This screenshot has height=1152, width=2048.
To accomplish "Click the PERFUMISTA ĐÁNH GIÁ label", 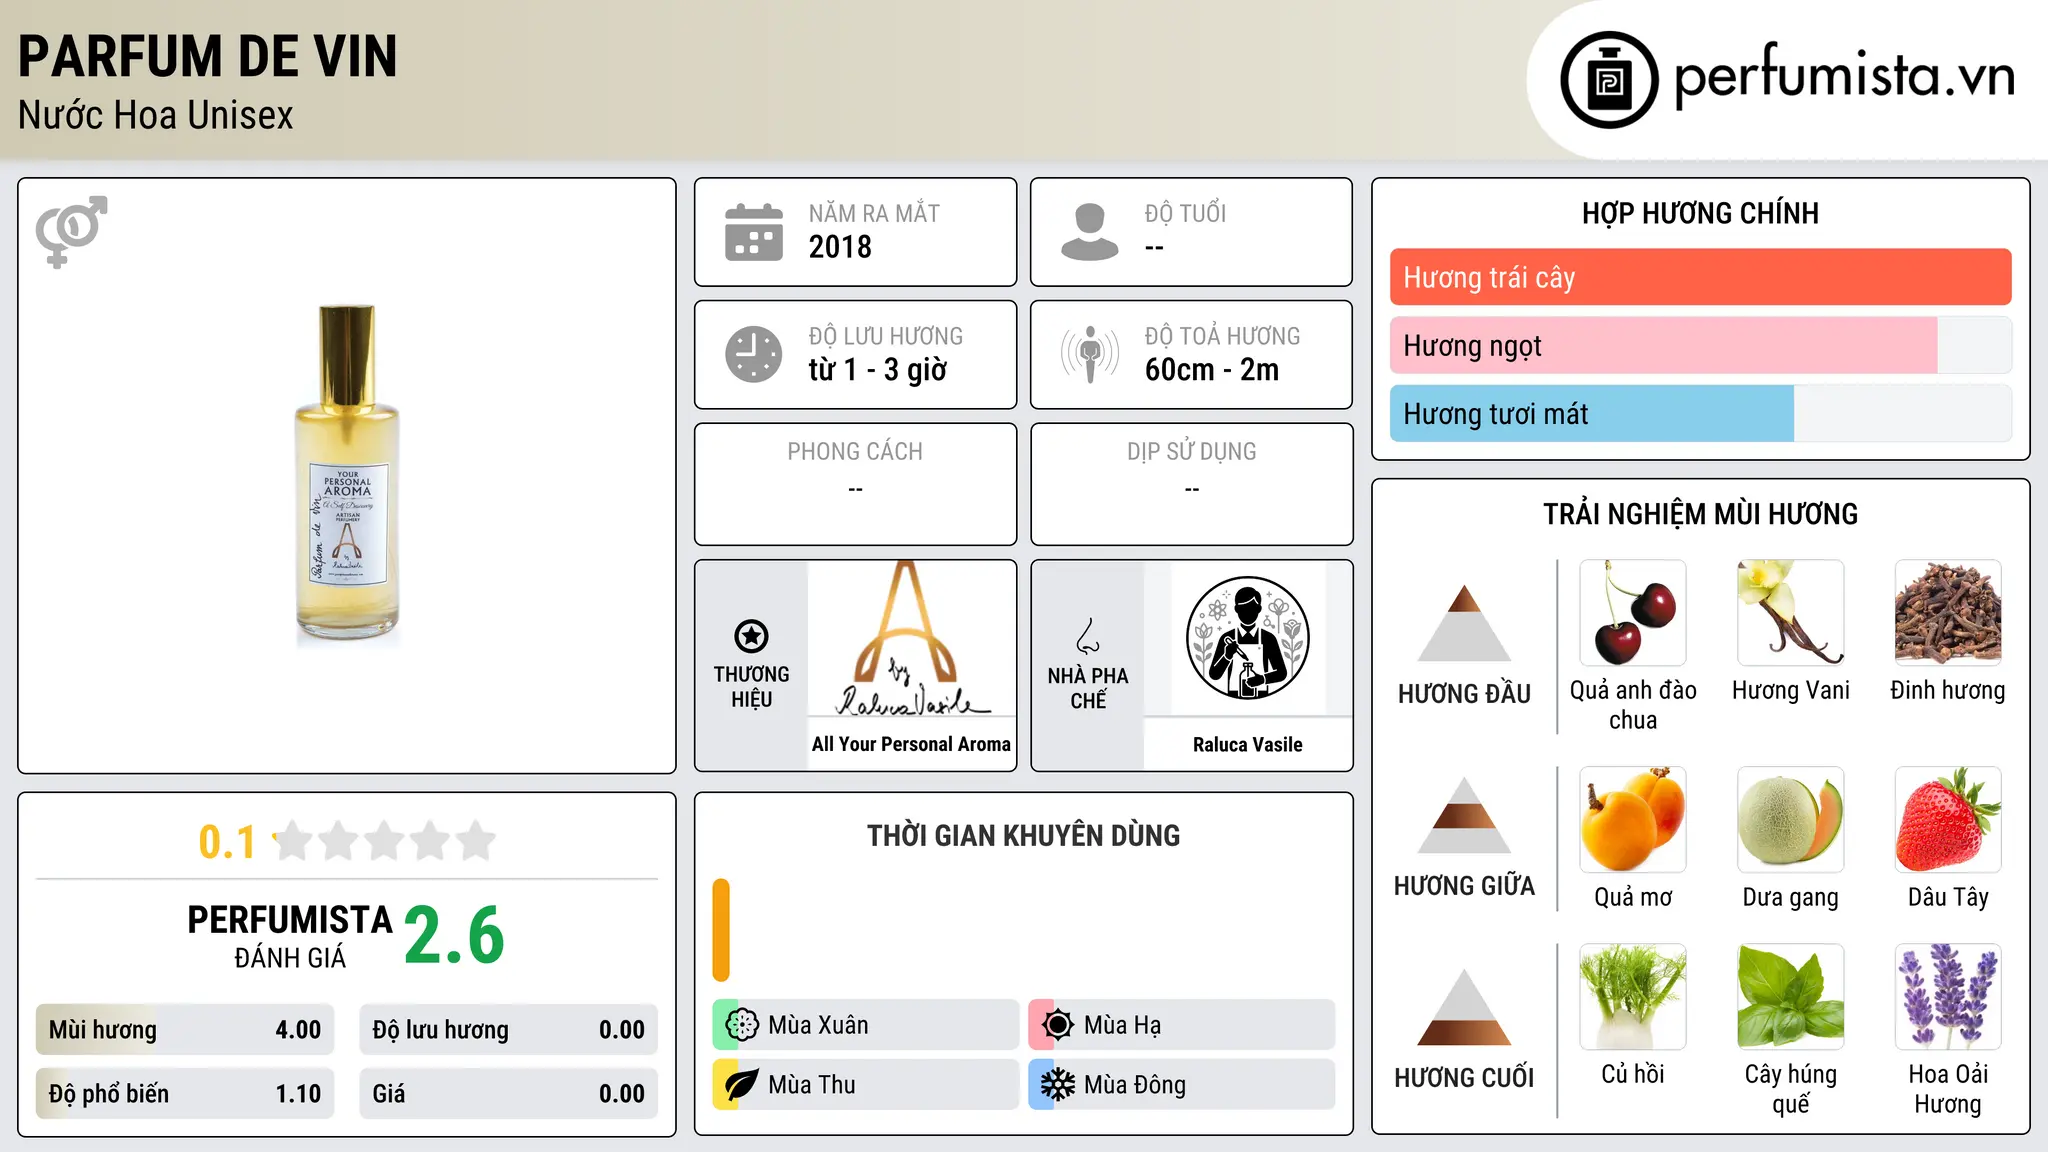I will click(x=290, y=936).
